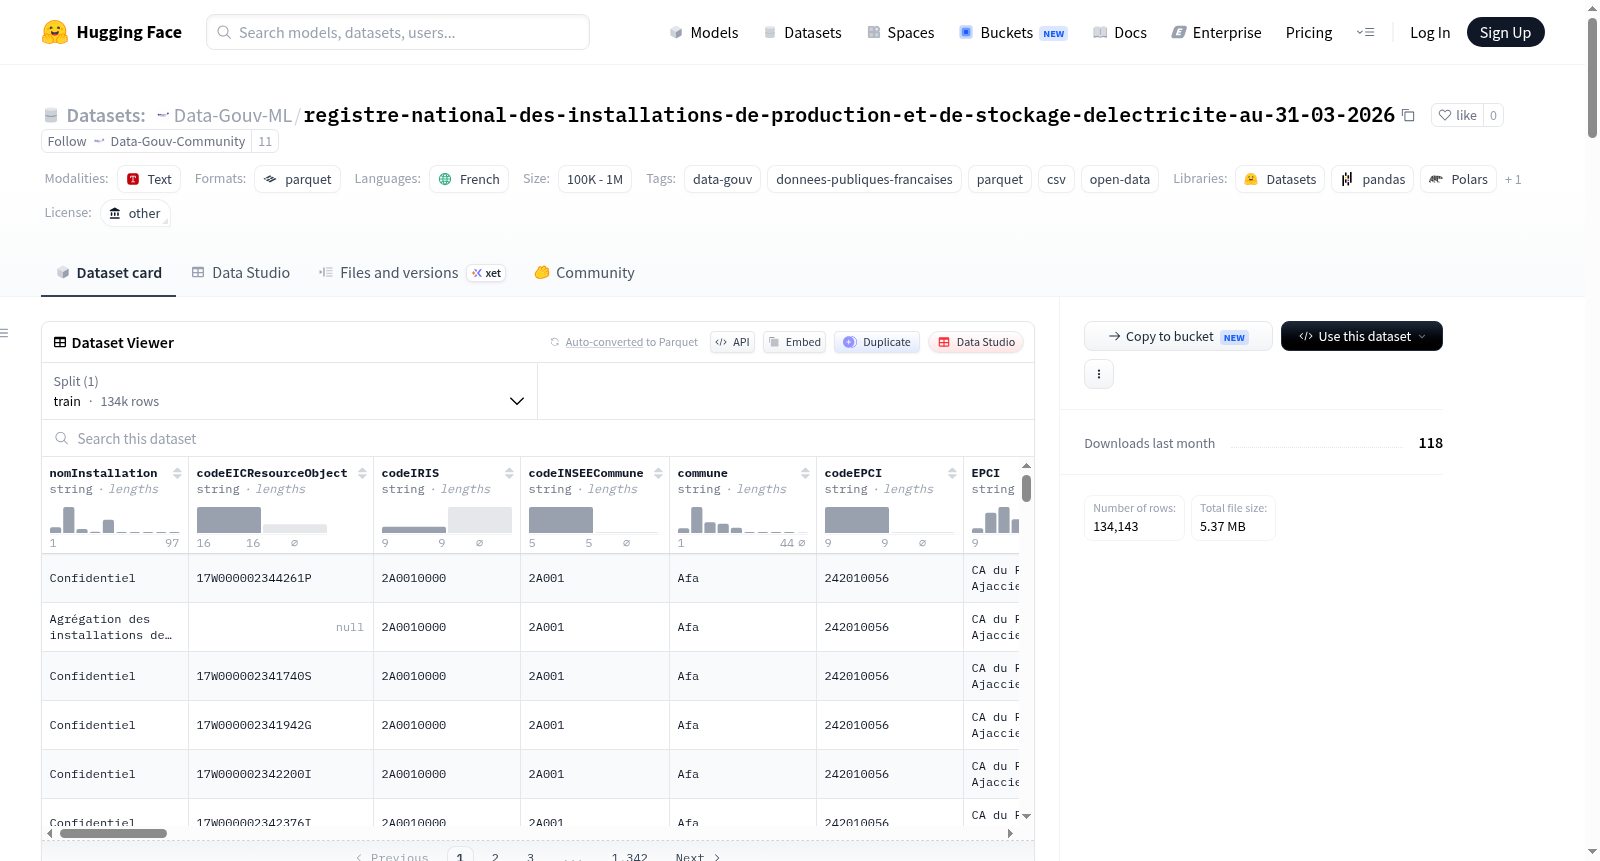Open the Community tab
Viewport: 1600px width, 861px height.
pyautogui.click(x=585, y=272)
